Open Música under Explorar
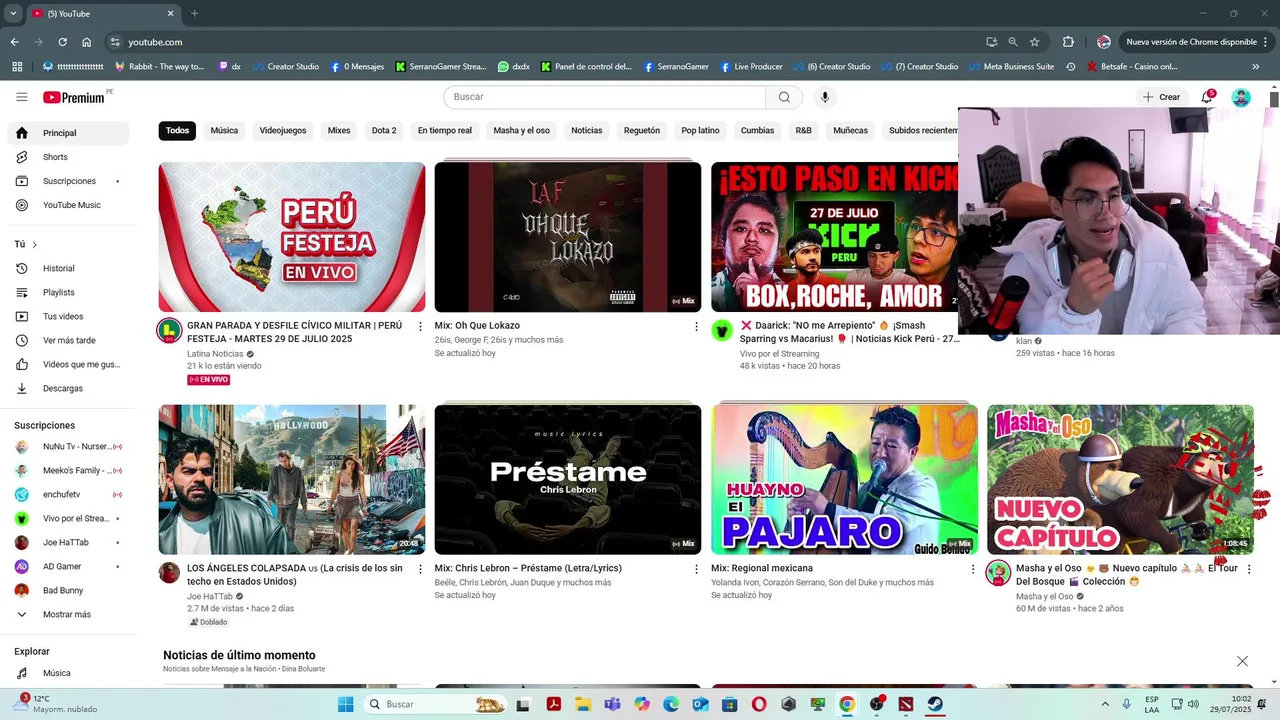 [68, 673]
